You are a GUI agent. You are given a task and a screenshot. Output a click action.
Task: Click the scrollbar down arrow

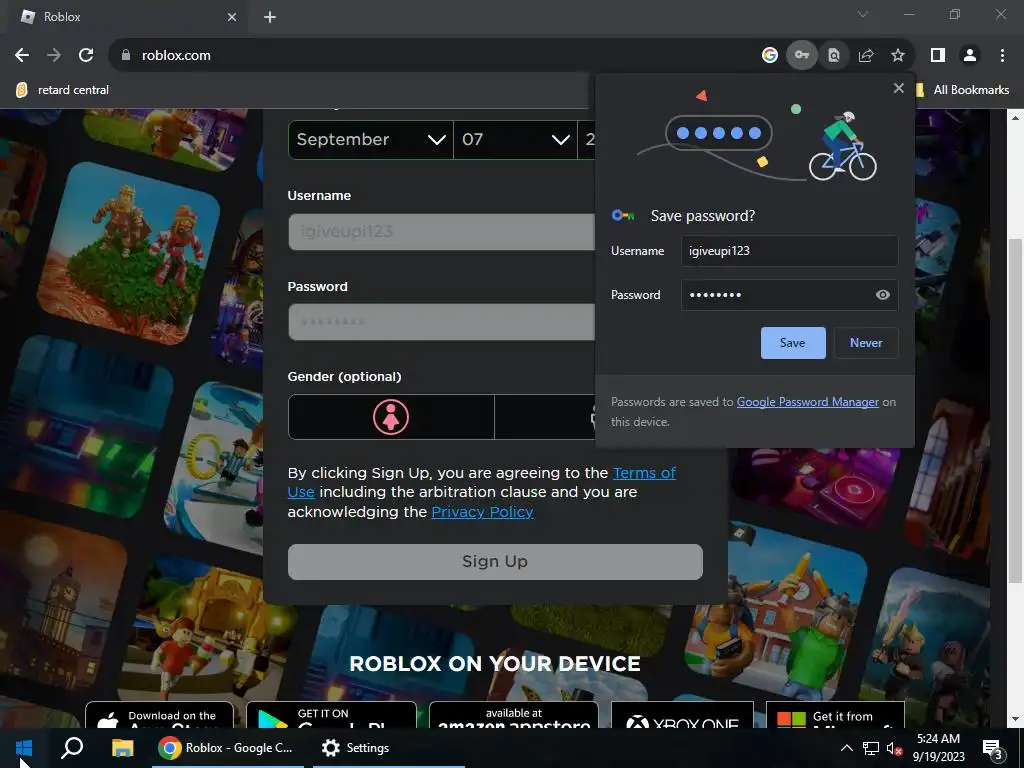click(x=1015, y=720)
